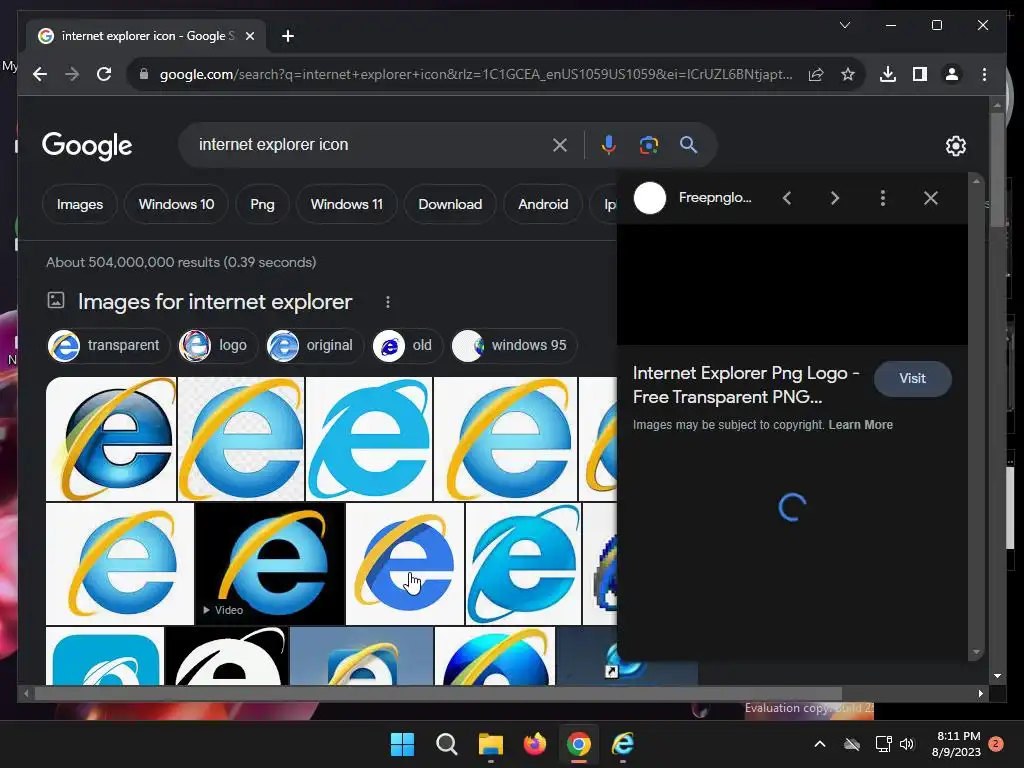
Task: Open 'Internet Explorer Png Logo' title link
Action: (x=746, y=385)
